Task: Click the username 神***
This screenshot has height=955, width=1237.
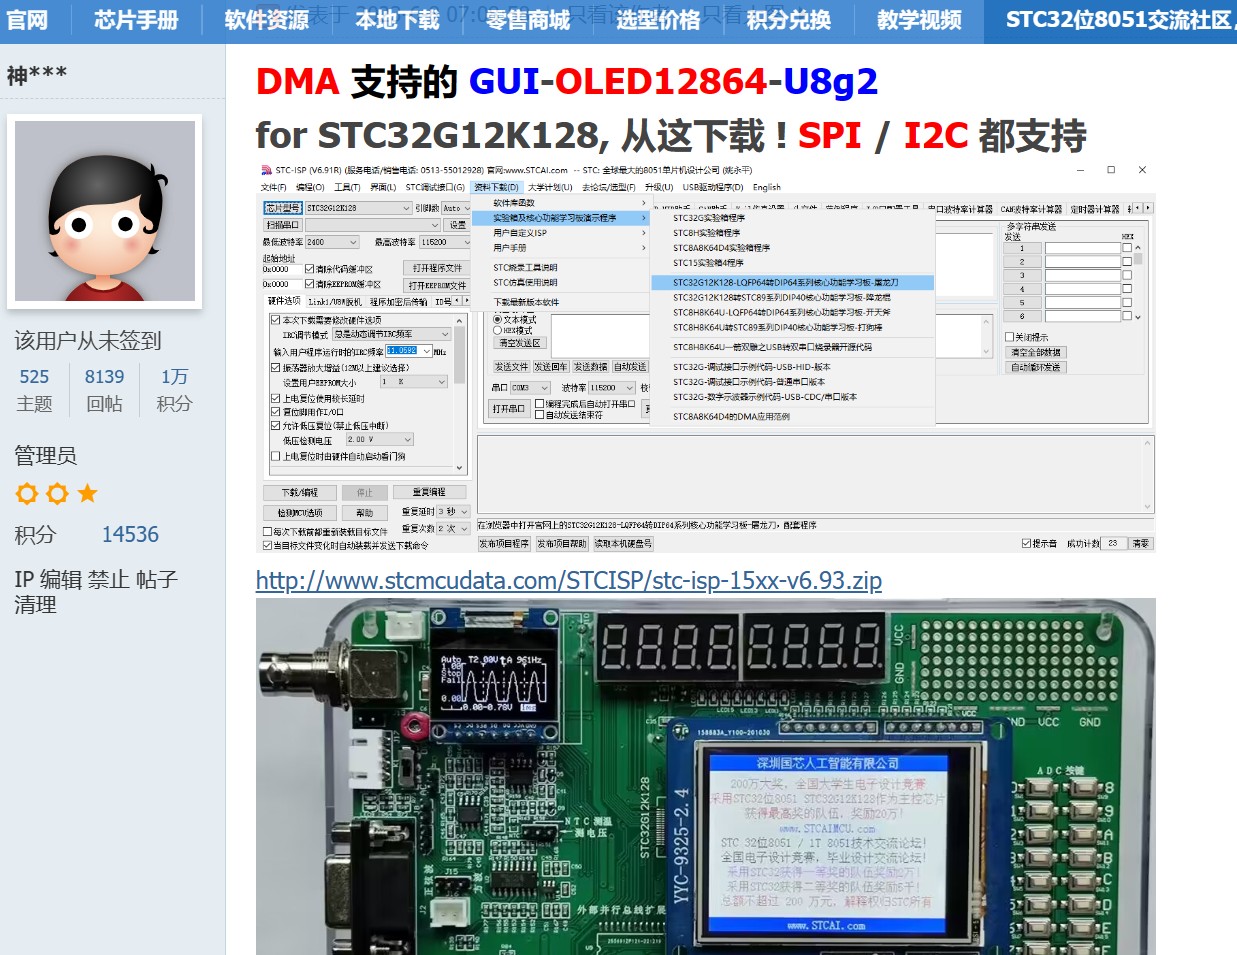Action: click(x=37, y=75)
